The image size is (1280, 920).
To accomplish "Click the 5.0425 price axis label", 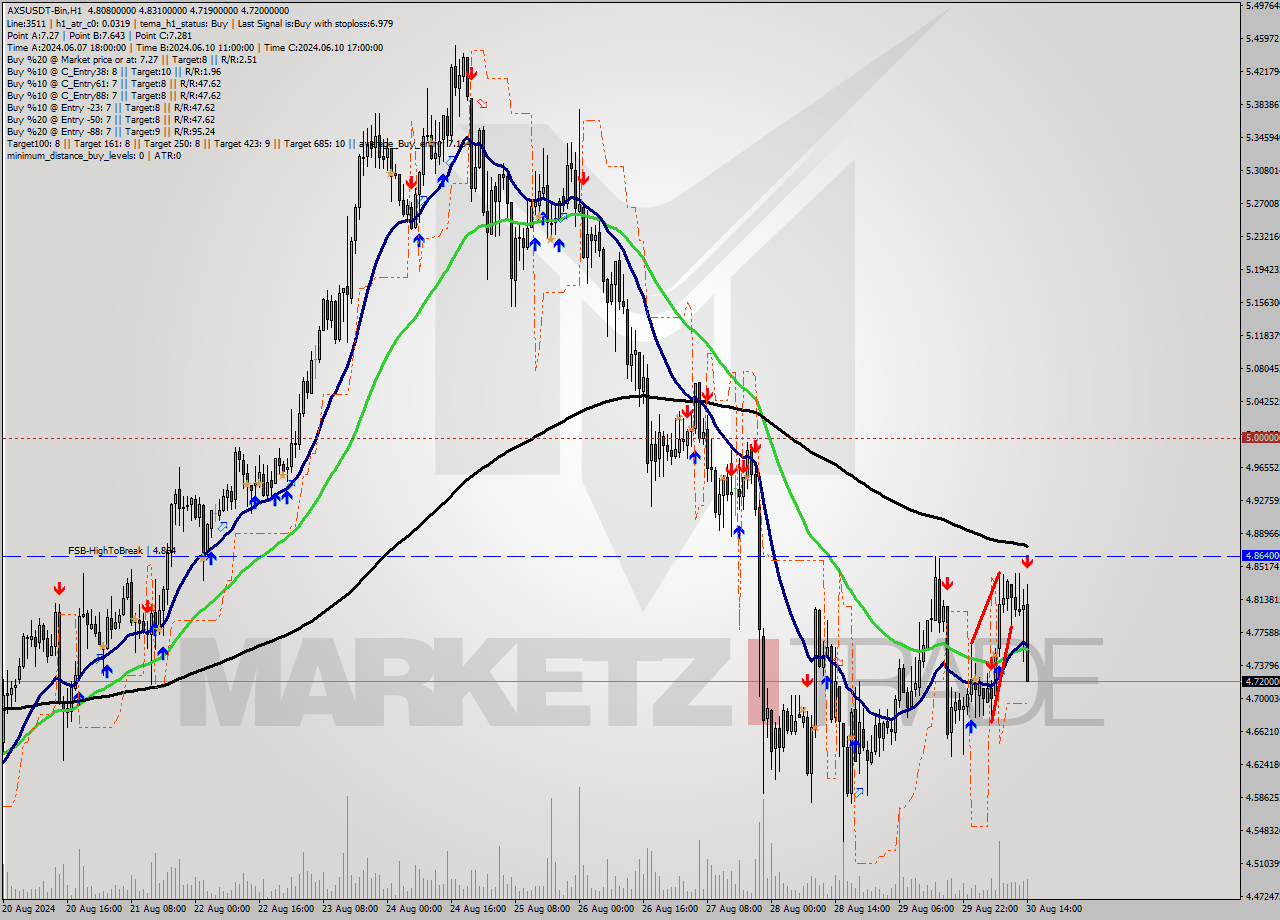I will (x=1262, y=402).
